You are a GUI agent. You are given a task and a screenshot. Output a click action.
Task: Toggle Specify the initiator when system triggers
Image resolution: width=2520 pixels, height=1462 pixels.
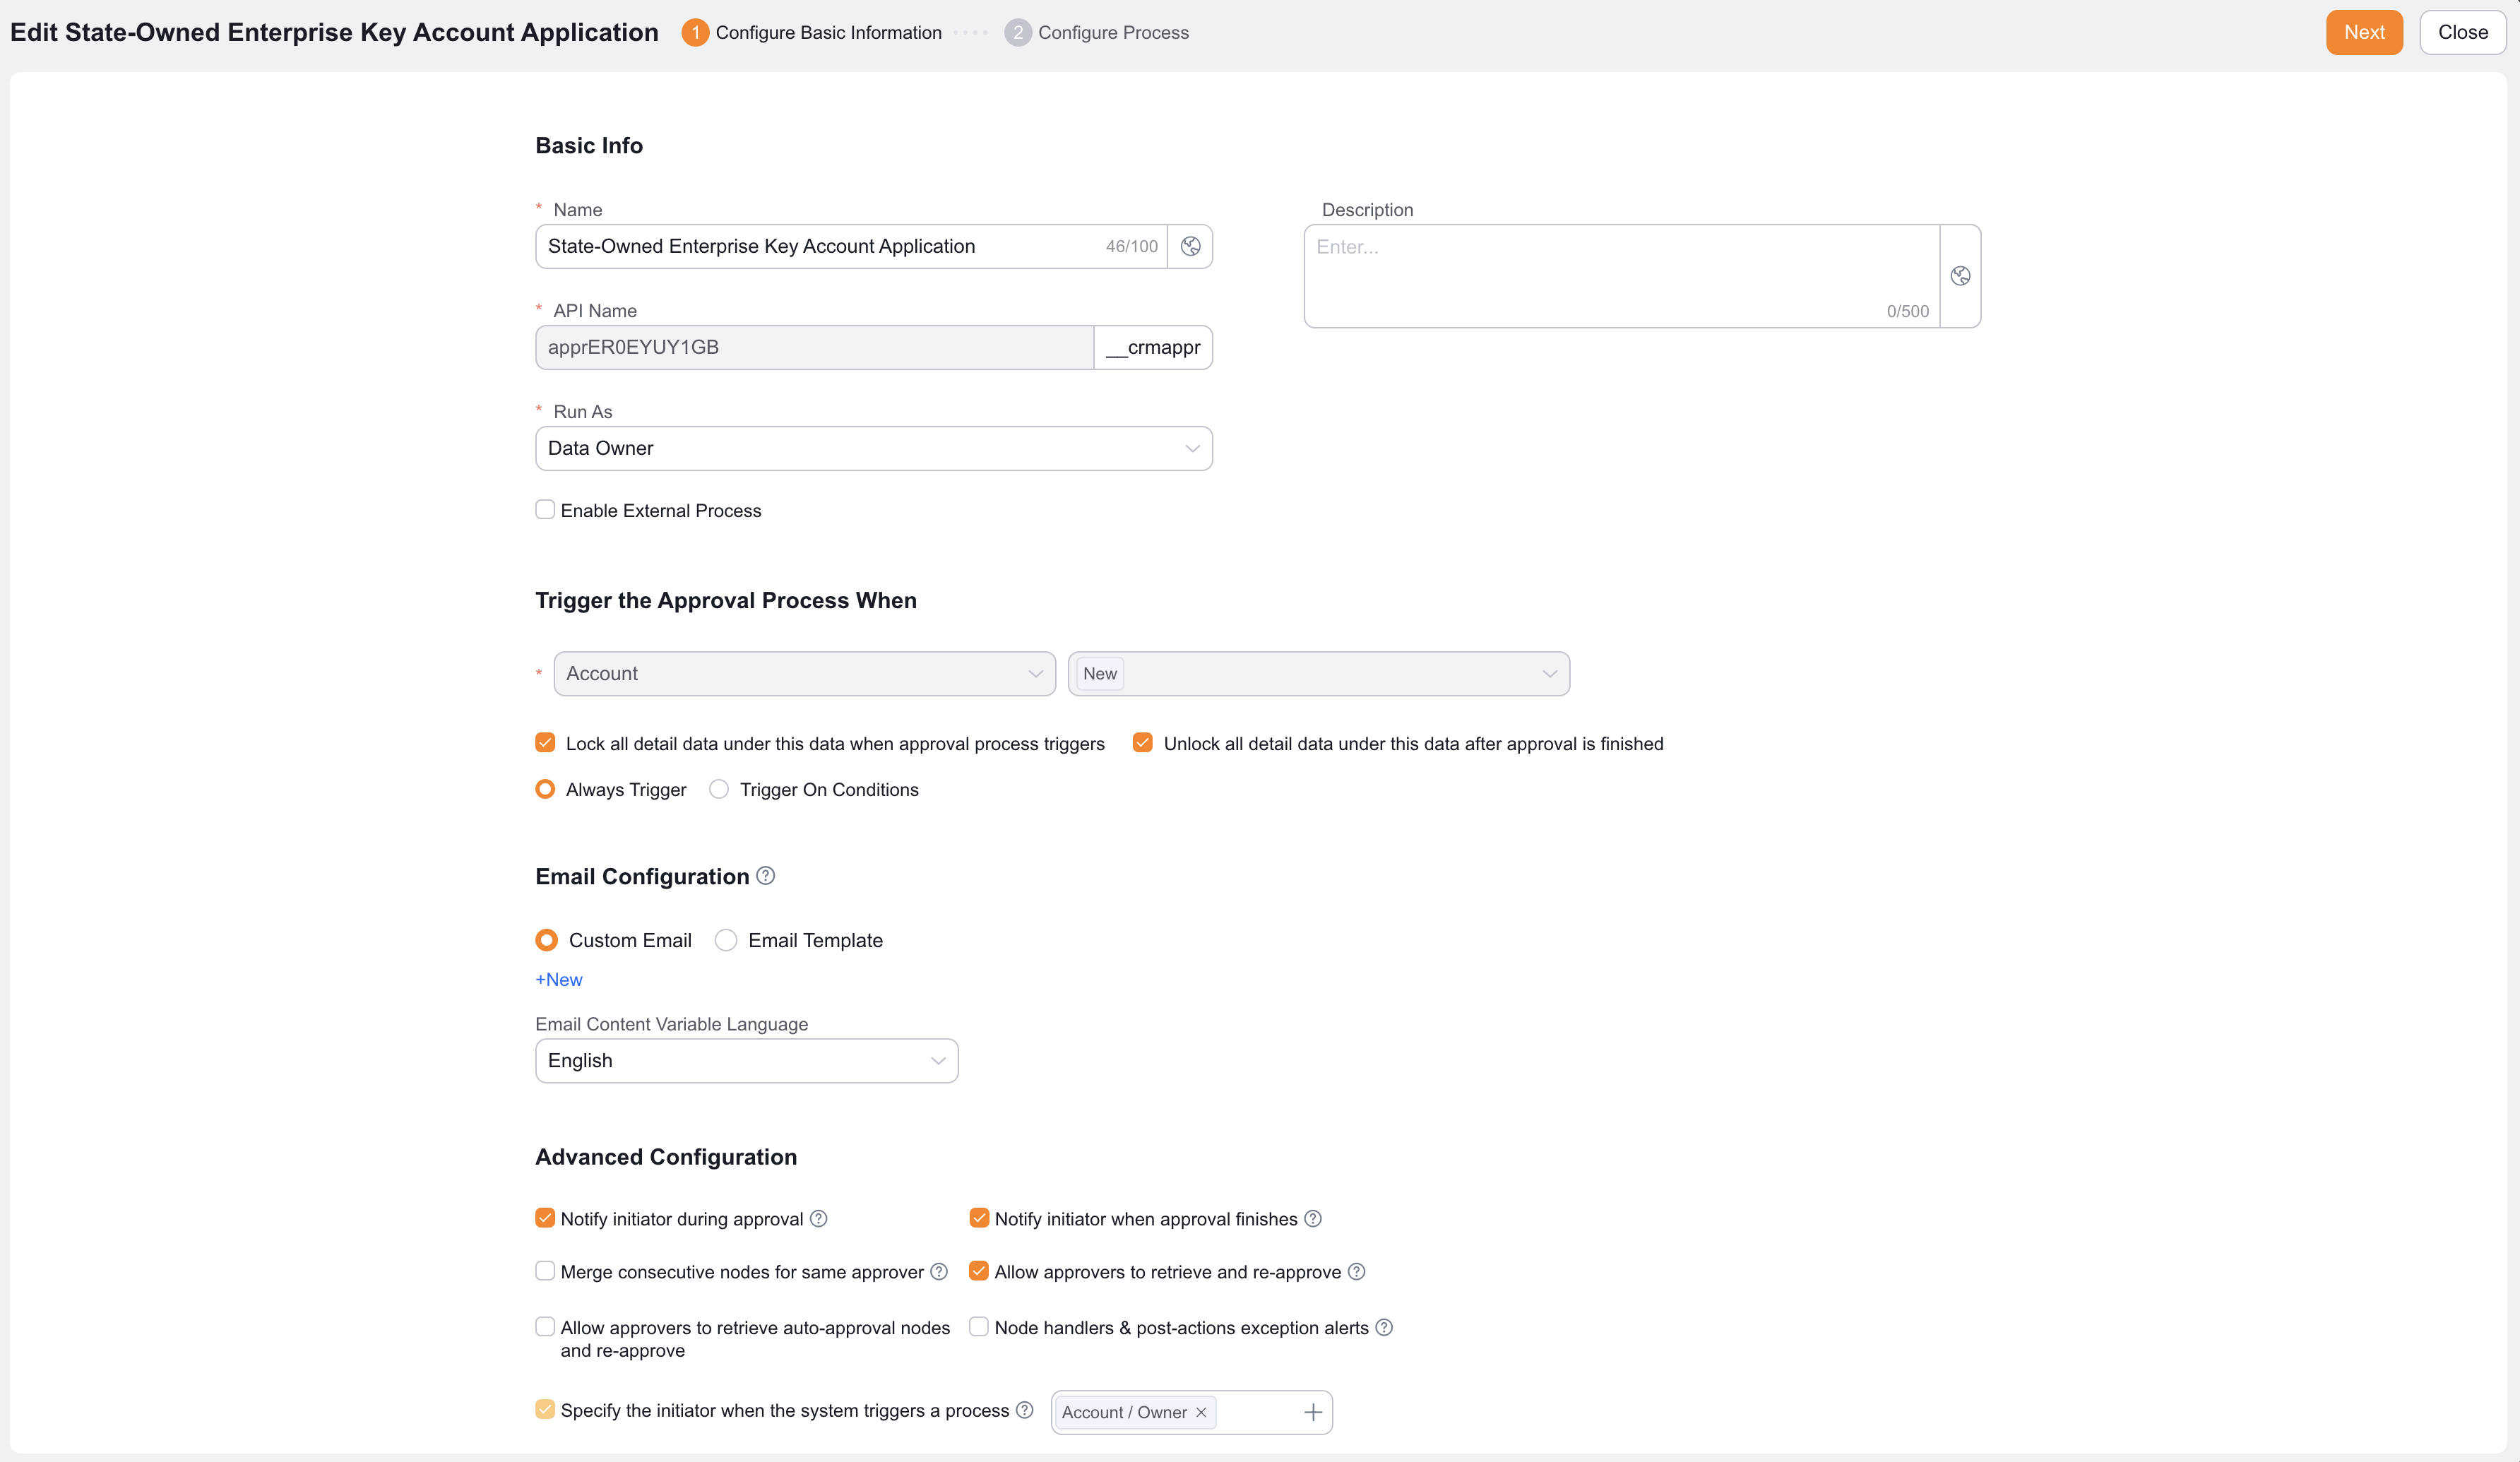point(545,1410)
